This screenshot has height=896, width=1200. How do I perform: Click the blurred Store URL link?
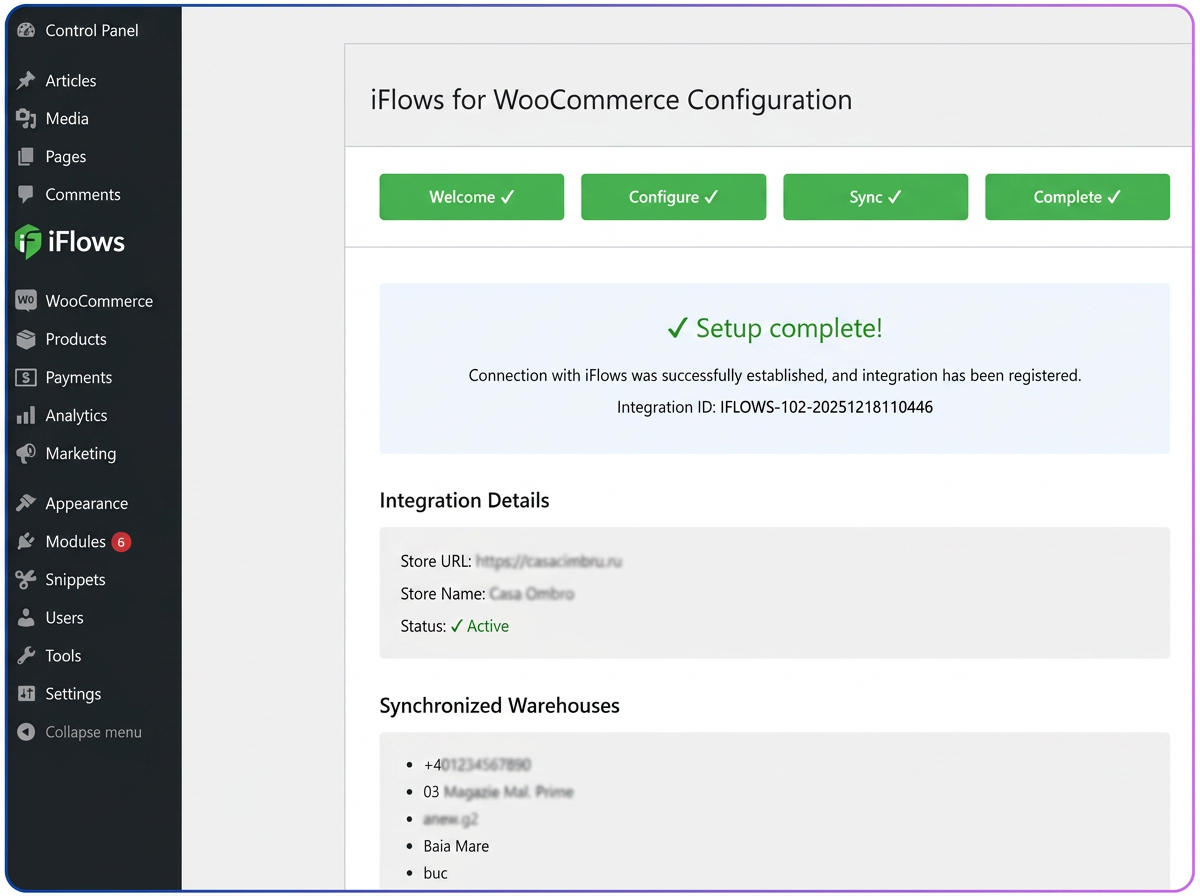point(549,562)
